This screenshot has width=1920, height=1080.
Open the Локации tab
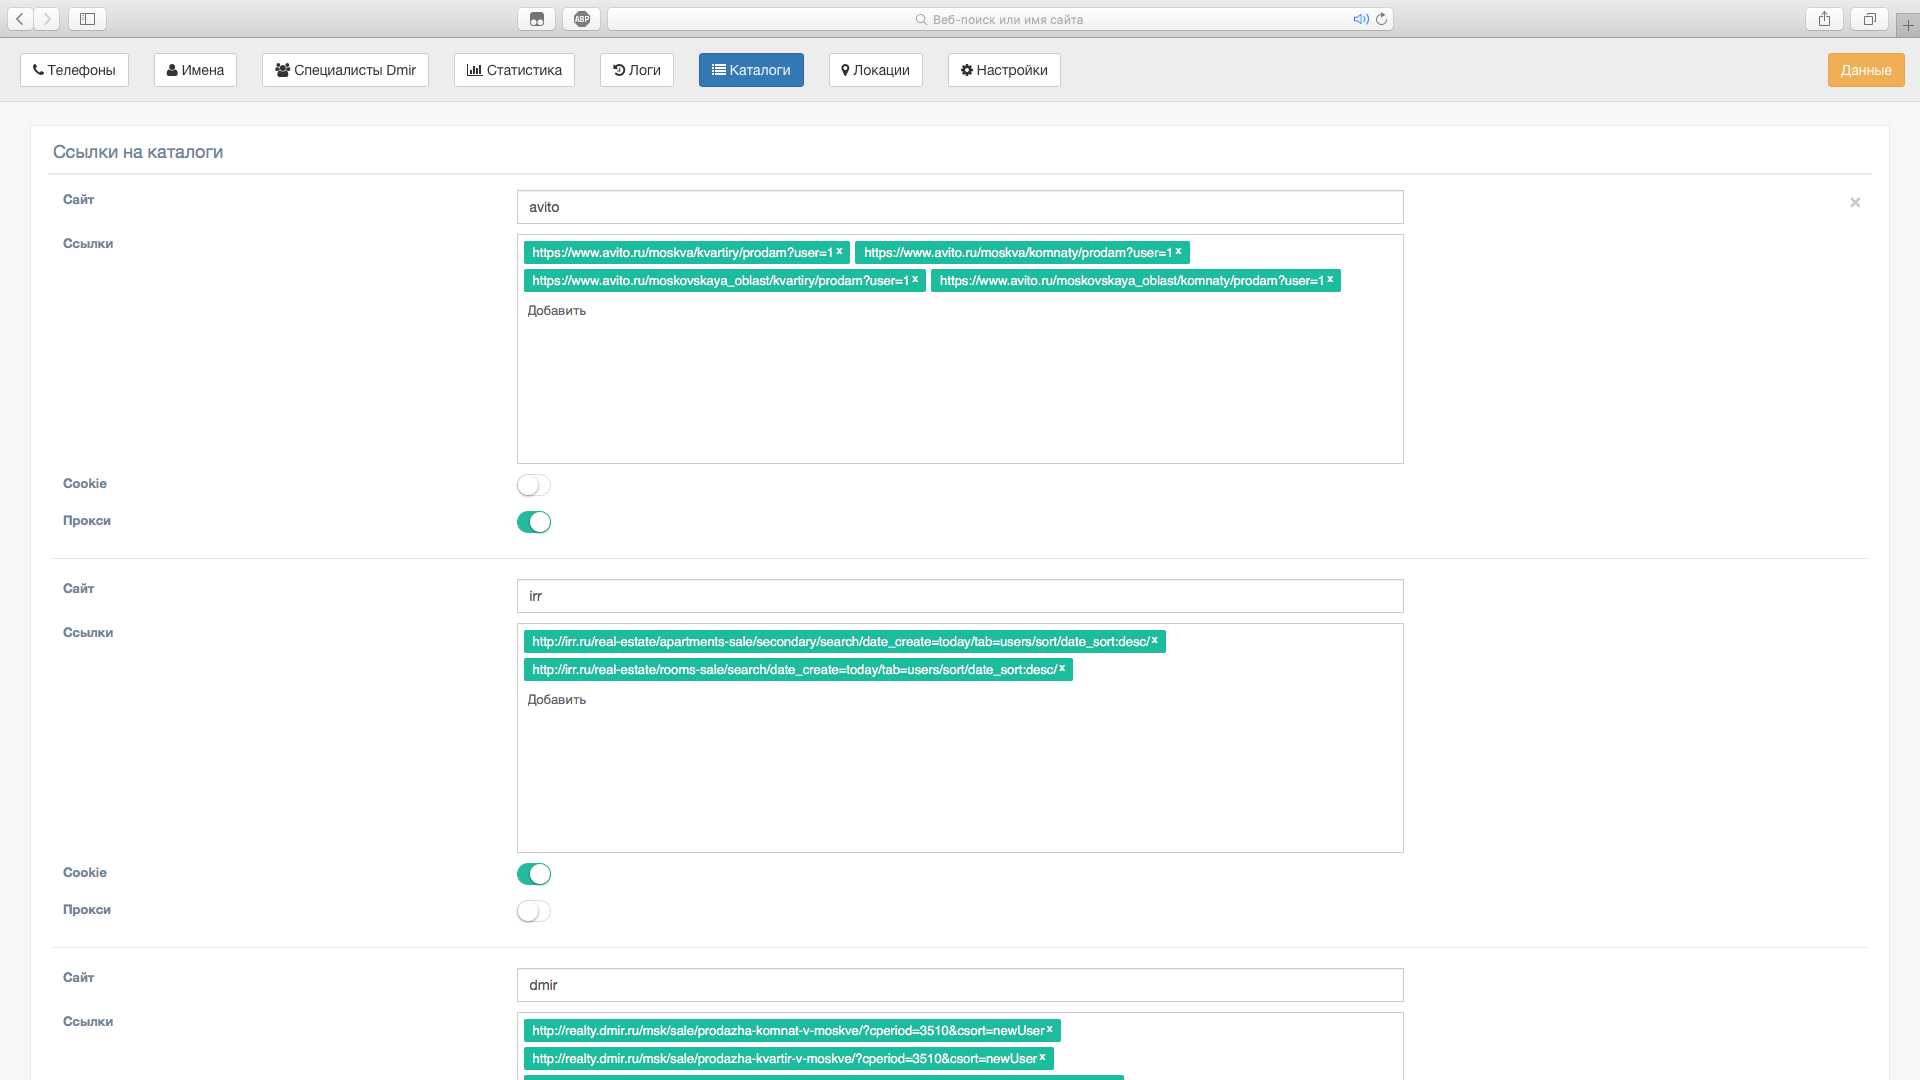point(875,70)
